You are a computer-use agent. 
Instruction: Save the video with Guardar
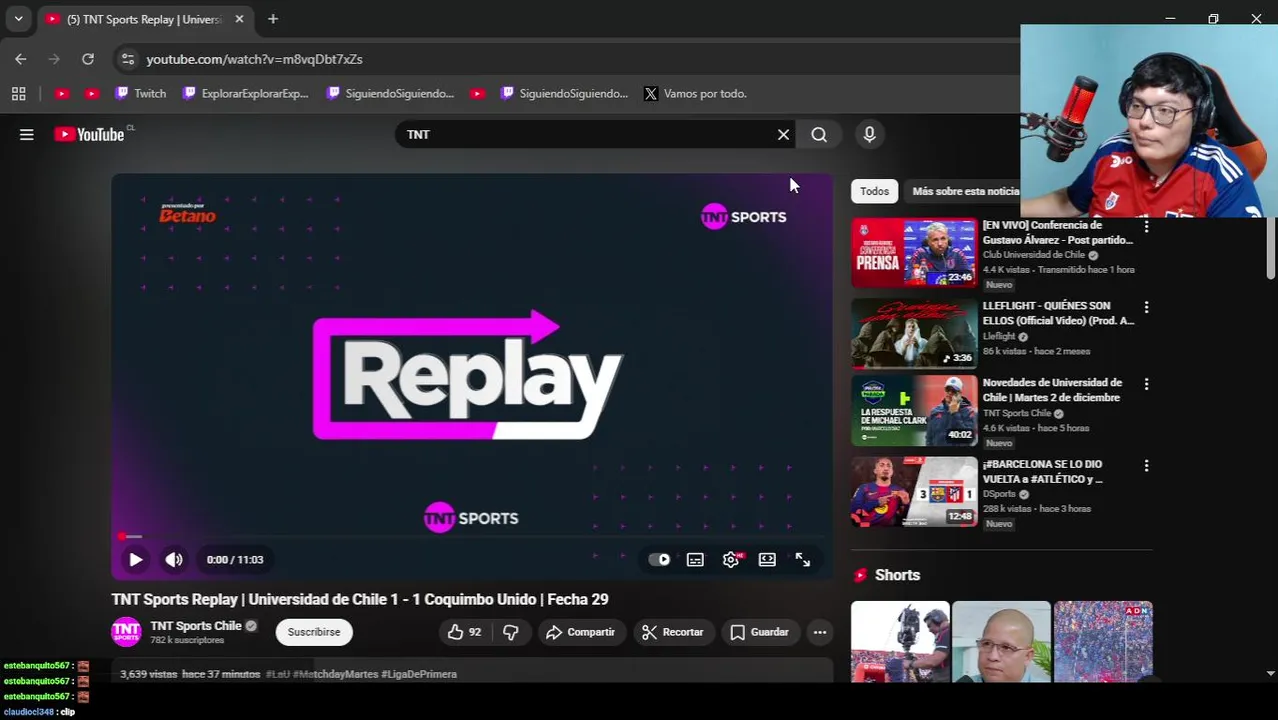pos(759,632)
